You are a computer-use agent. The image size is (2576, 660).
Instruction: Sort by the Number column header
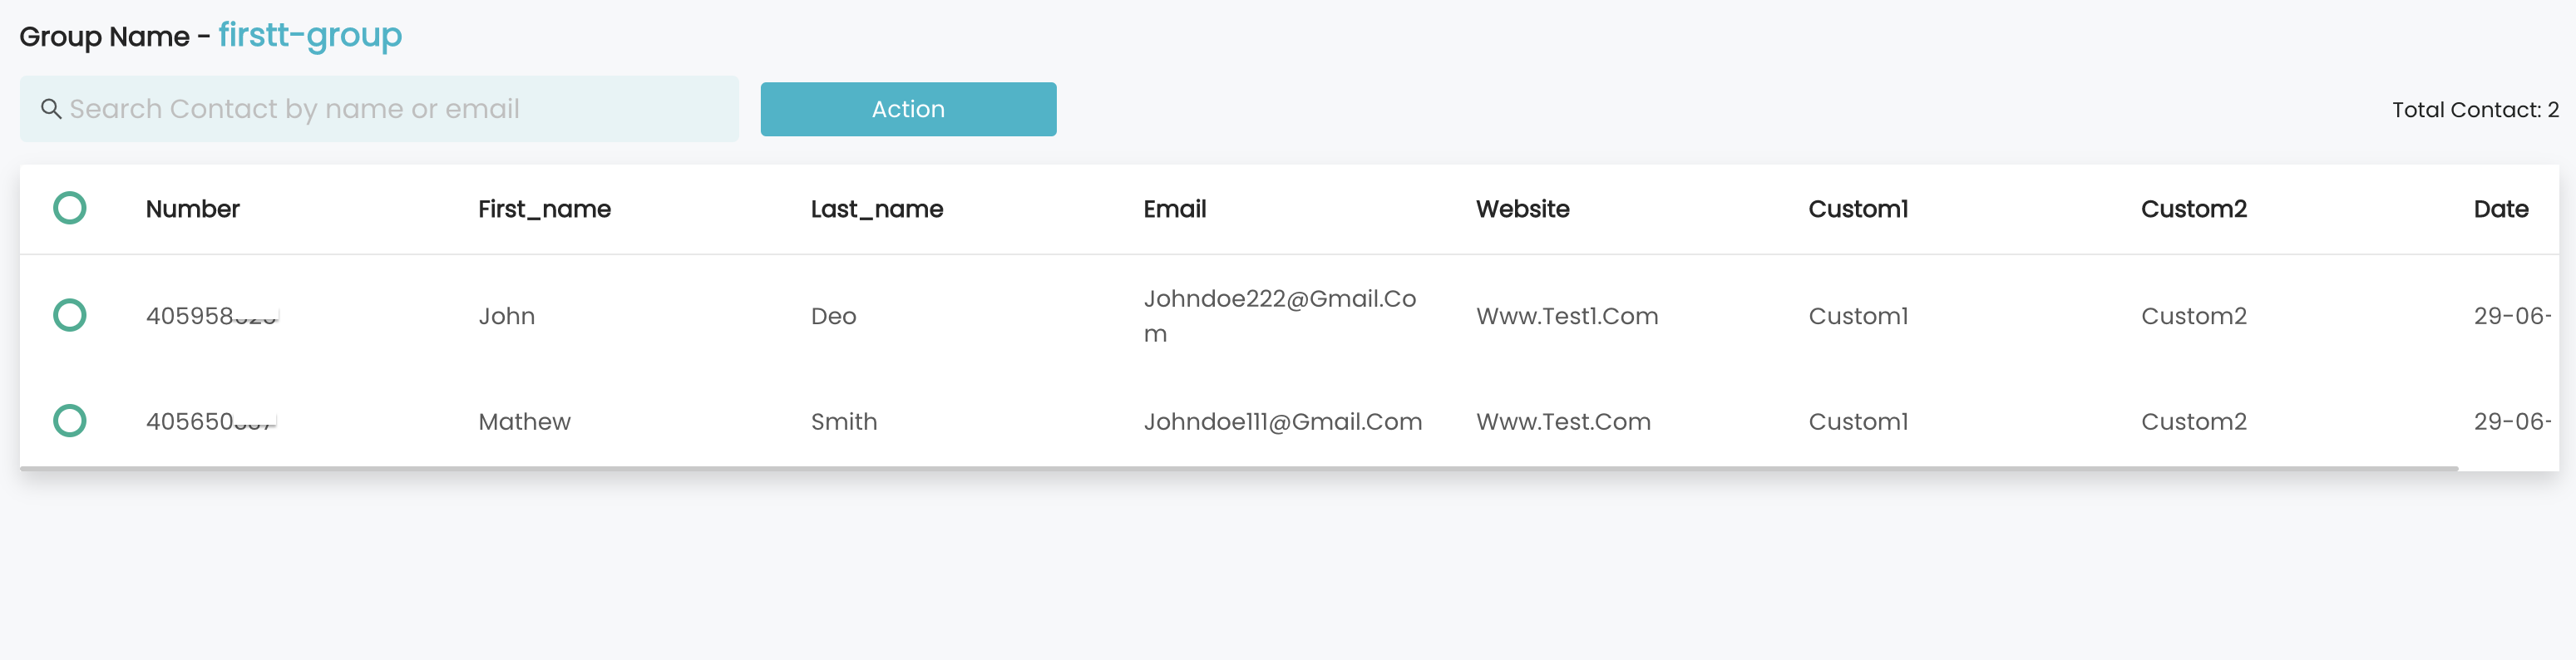(x=193, y=209)
